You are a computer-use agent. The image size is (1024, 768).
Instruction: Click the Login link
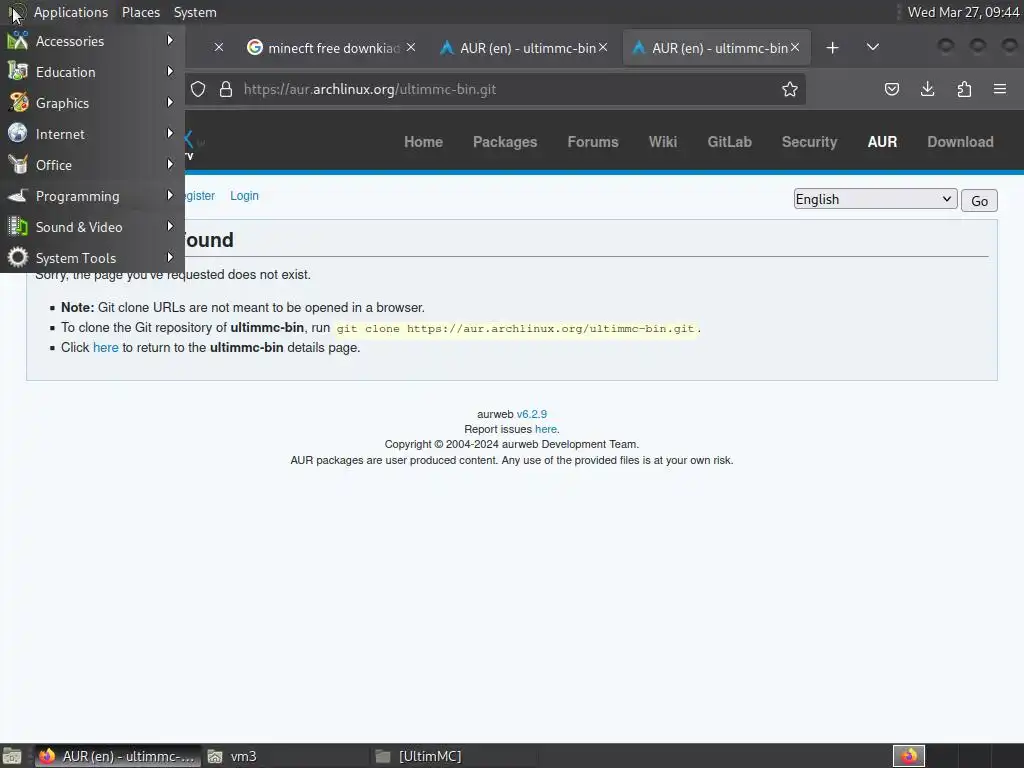[x=244, y=196]
